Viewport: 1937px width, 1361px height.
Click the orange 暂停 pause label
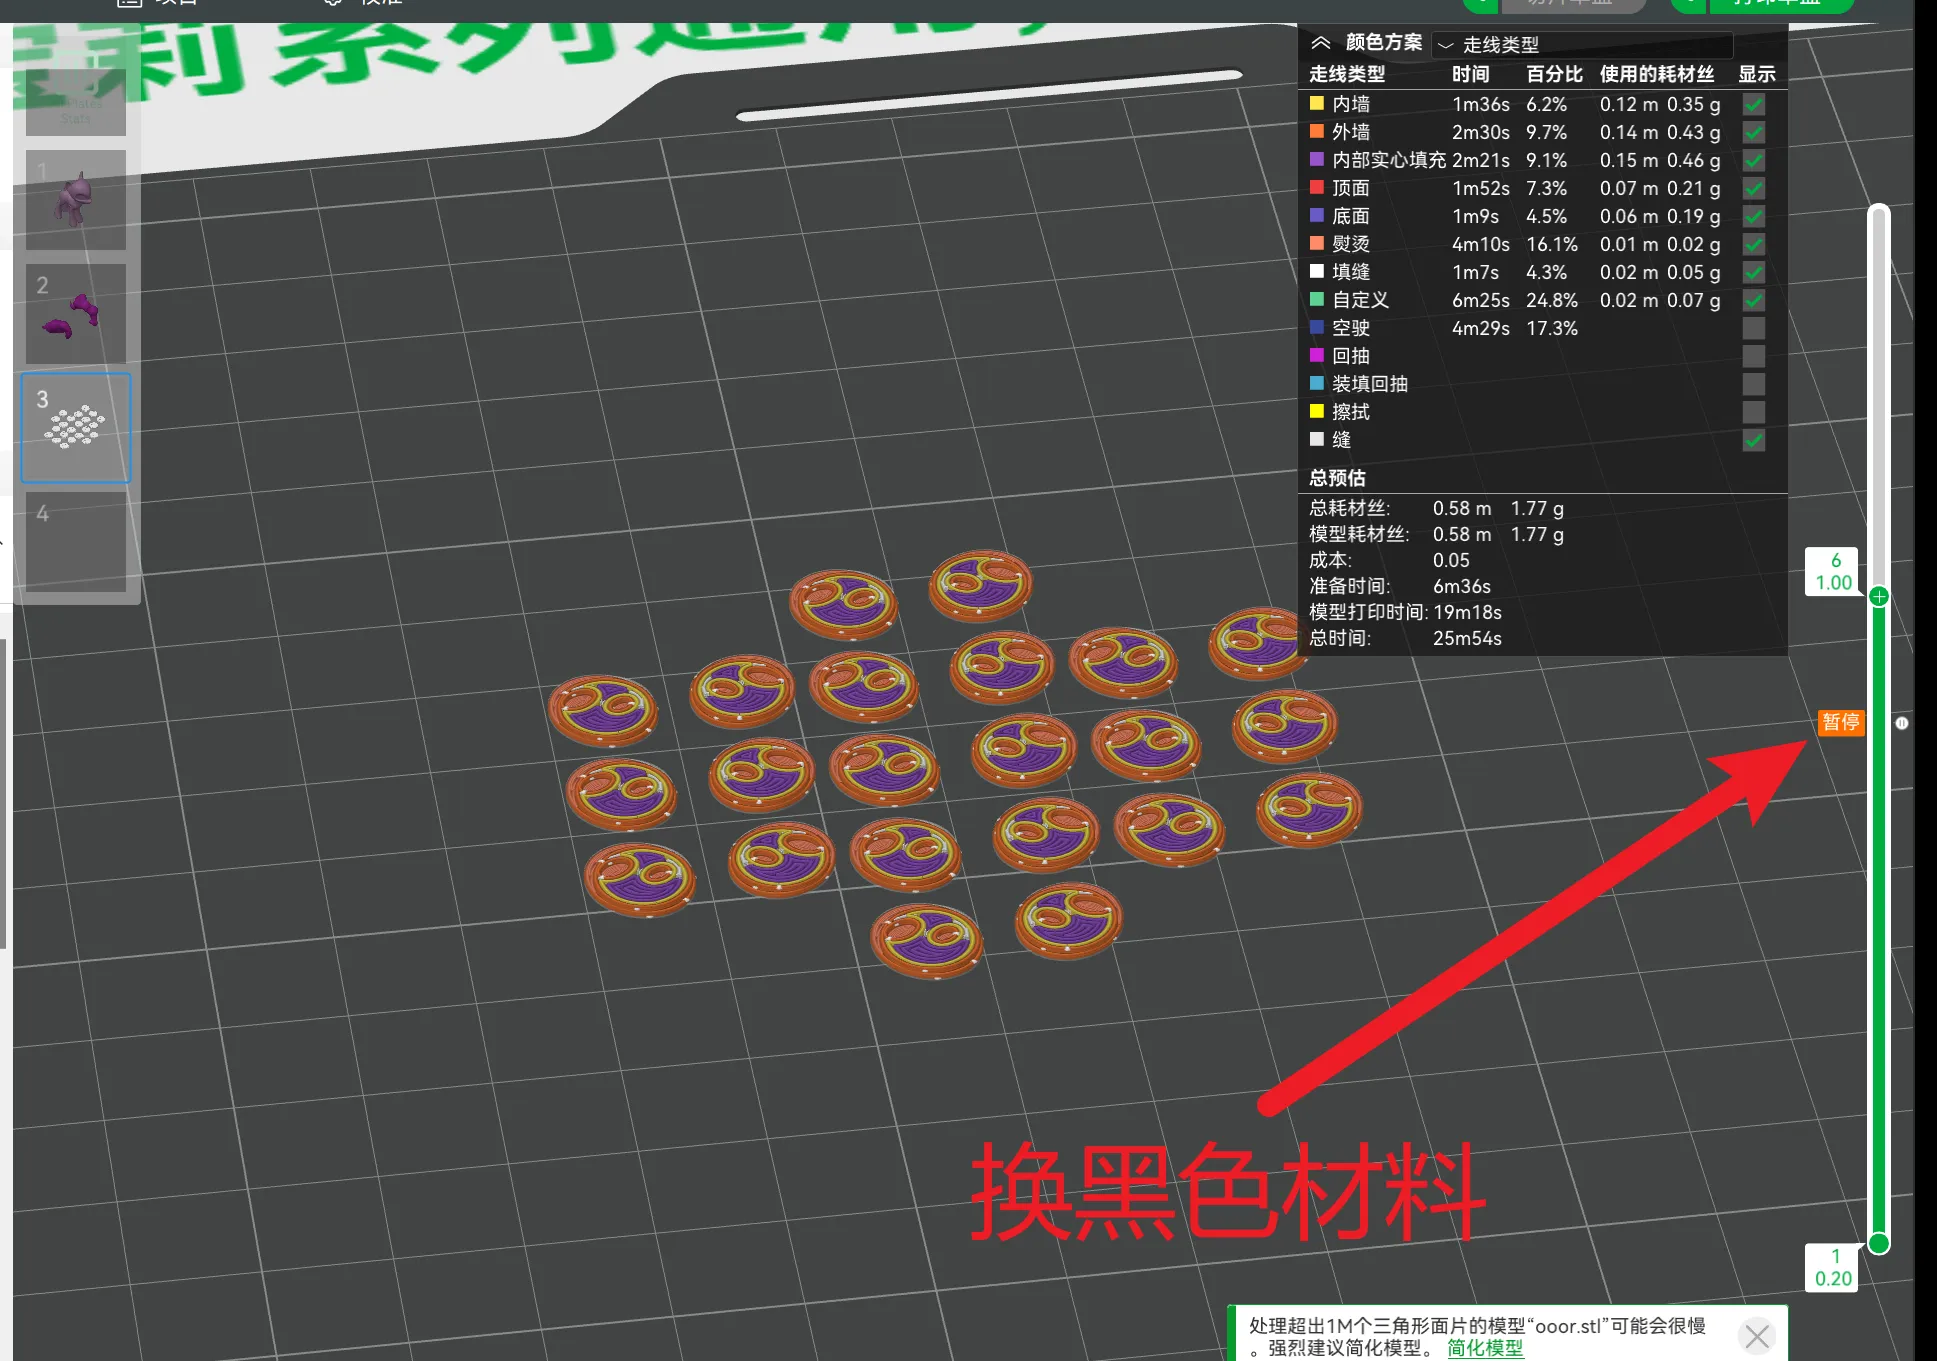coord(1840,722)
